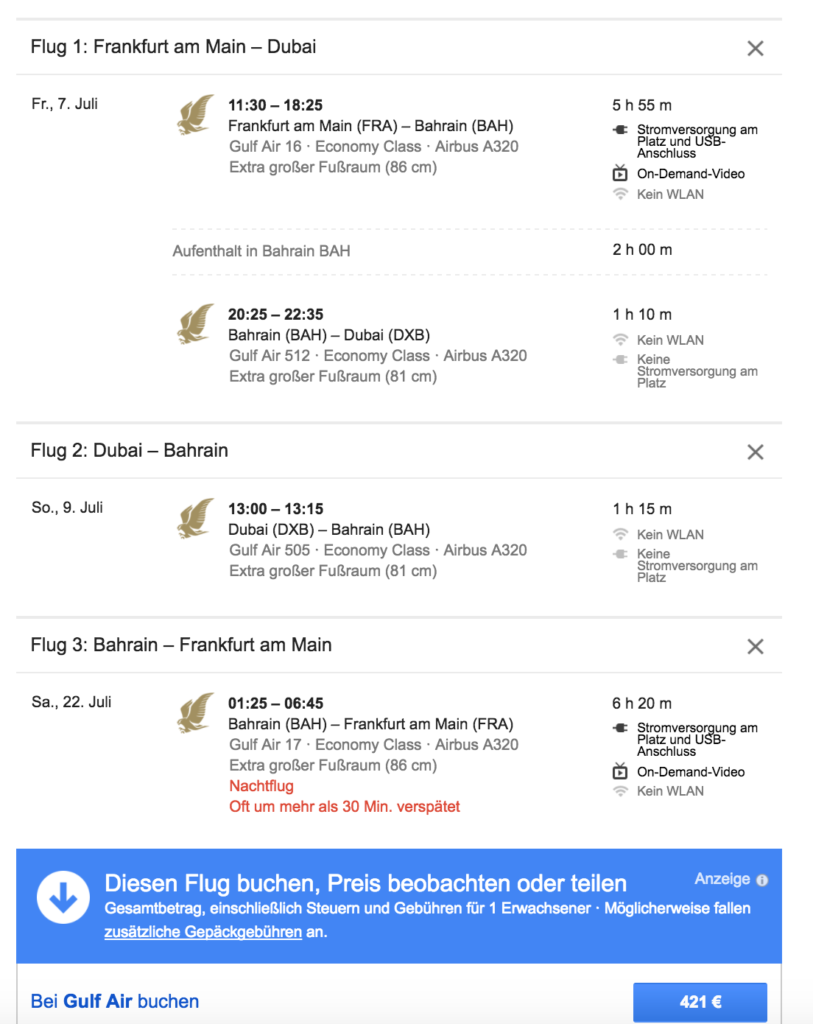The height and width of the screenshot is (1024, 813).
Task: Click the 11:30 – 18:25 flight time
Action: click(275, 105)
